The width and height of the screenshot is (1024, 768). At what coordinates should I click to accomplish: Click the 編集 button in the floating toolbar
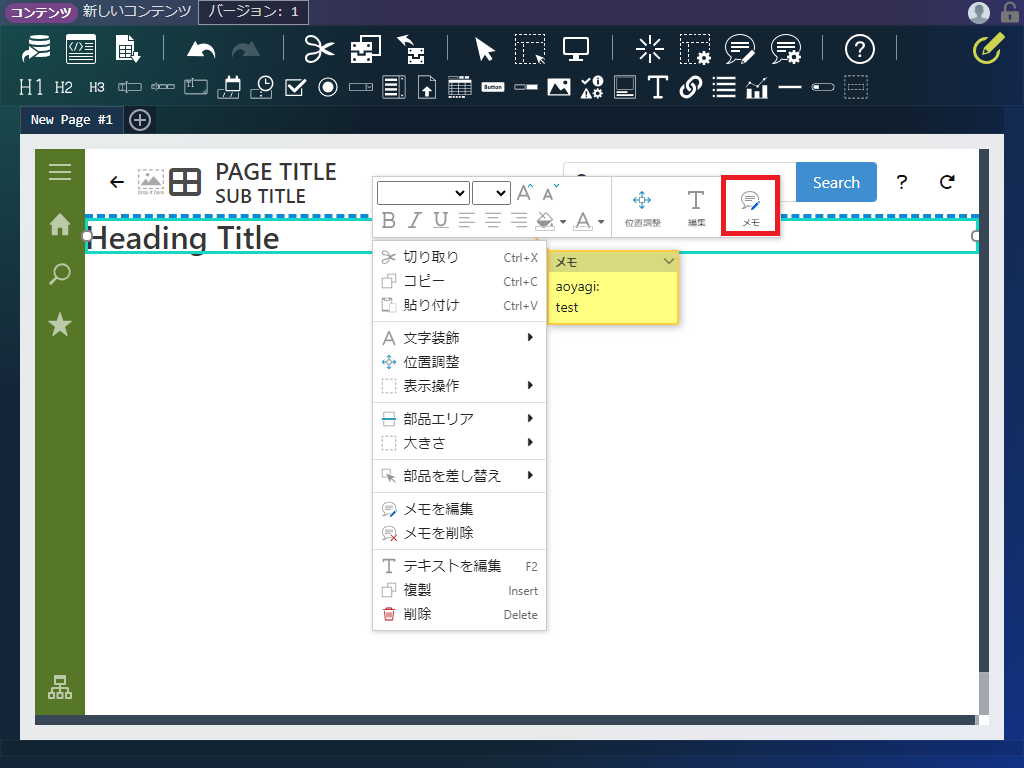696,208
